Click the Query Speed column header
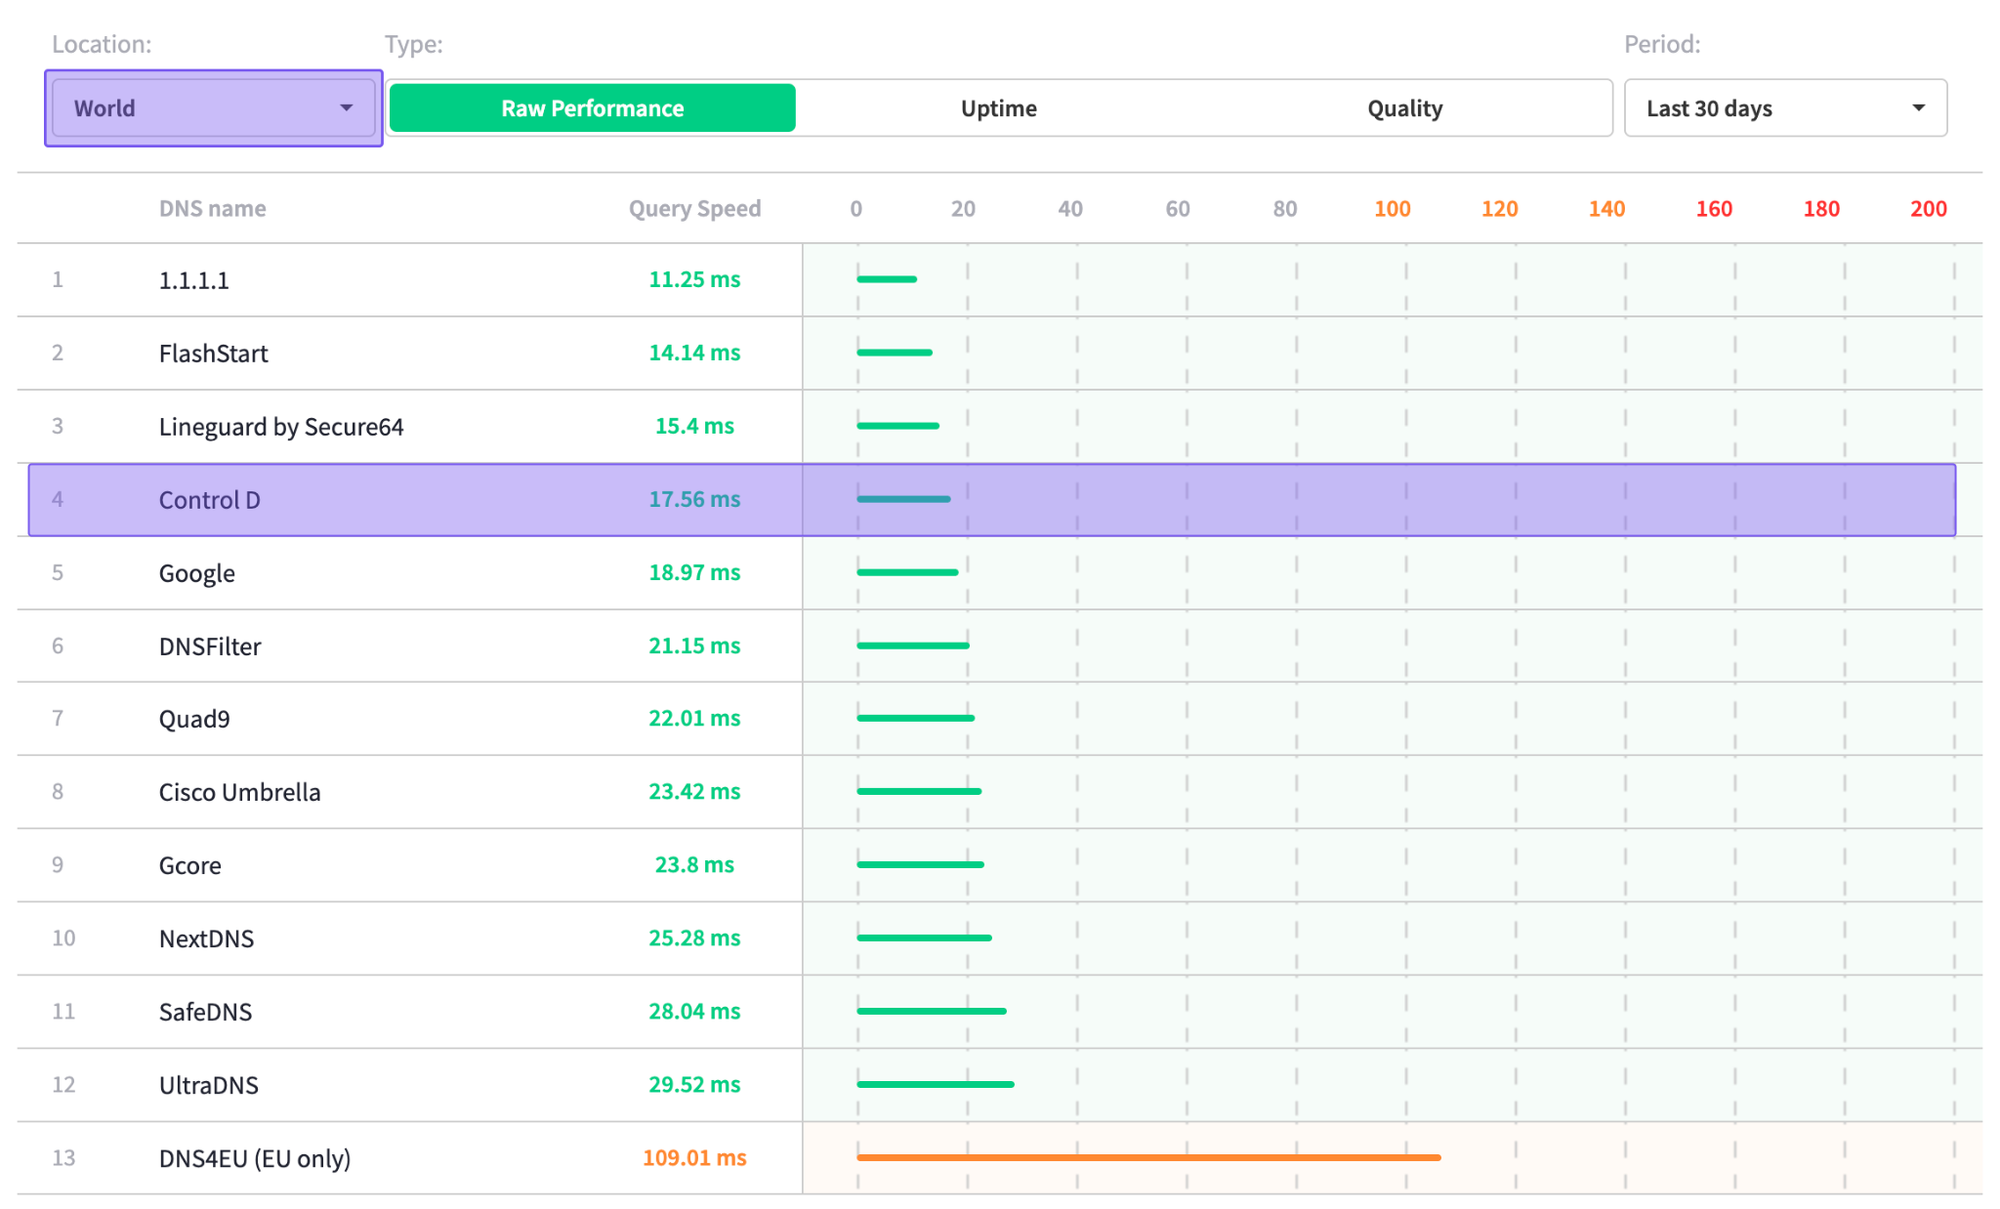This screenshot has height=1209, width=2000. (x=694, y=208)
